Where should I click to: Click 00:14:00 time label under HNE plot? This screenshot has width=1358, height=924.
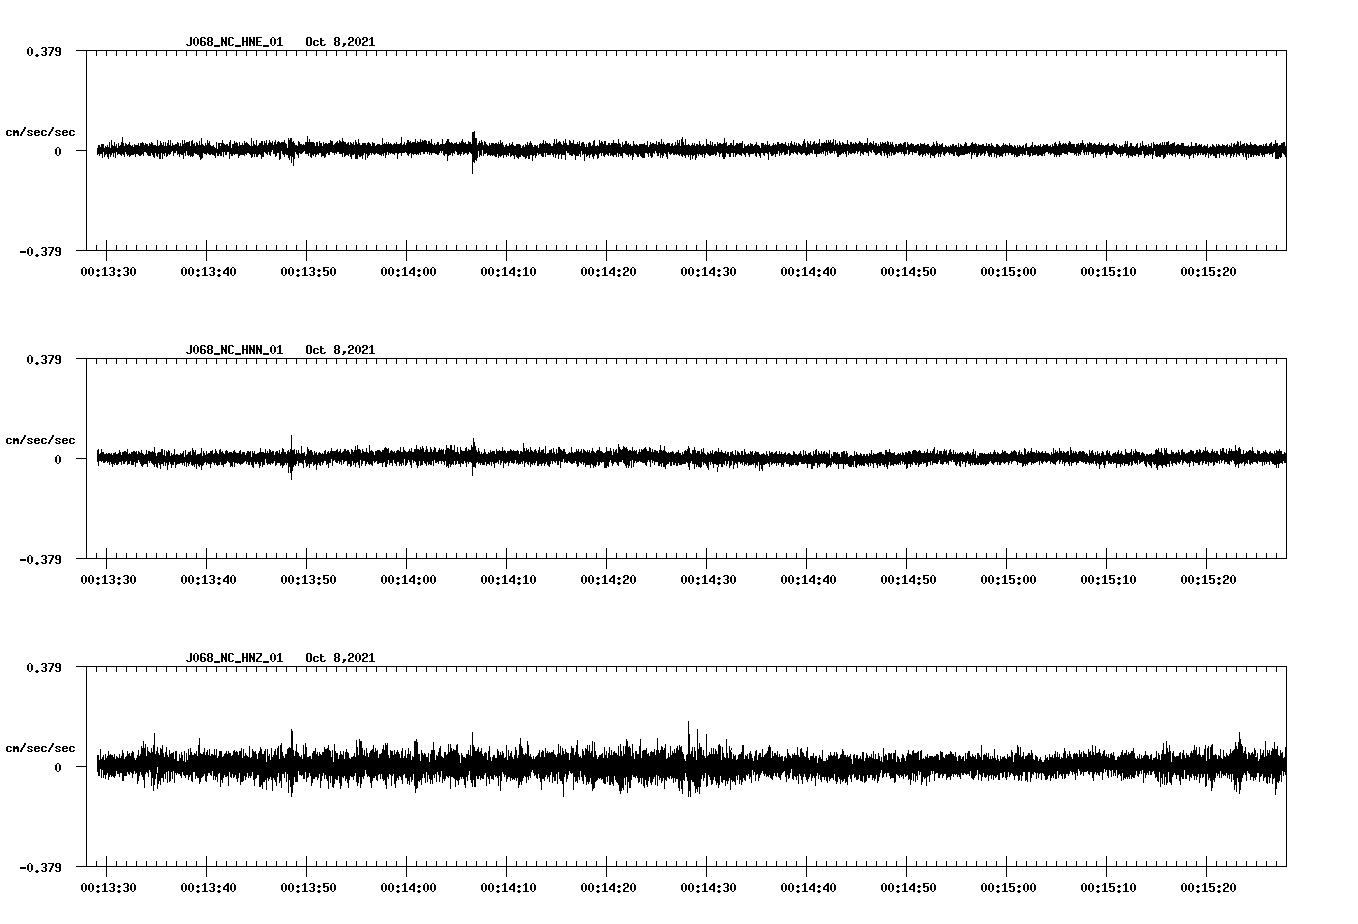(408, 272)
